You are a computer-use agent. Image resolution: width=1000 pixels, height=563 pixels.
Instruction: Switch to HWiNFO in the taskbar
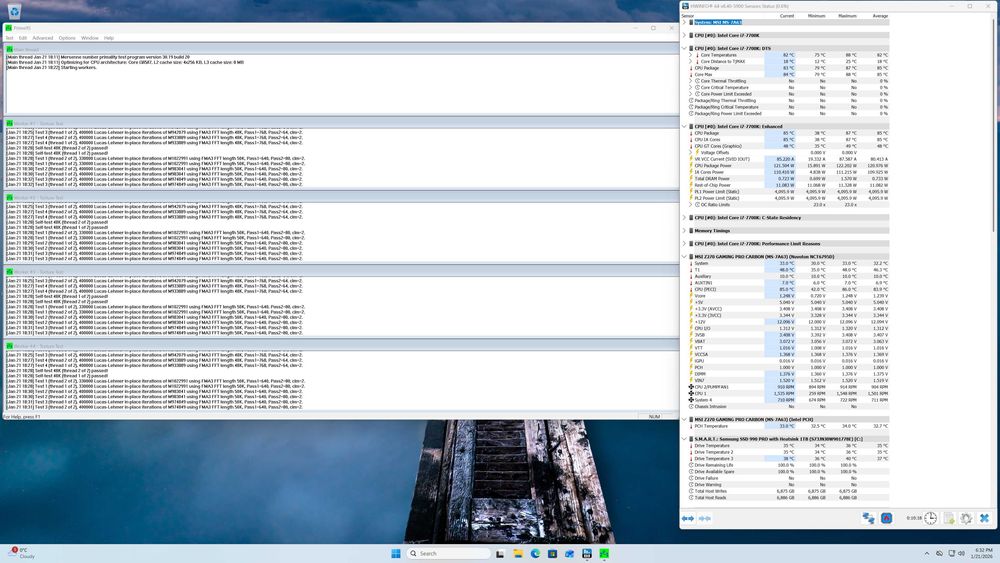click(x=587, y=553)
